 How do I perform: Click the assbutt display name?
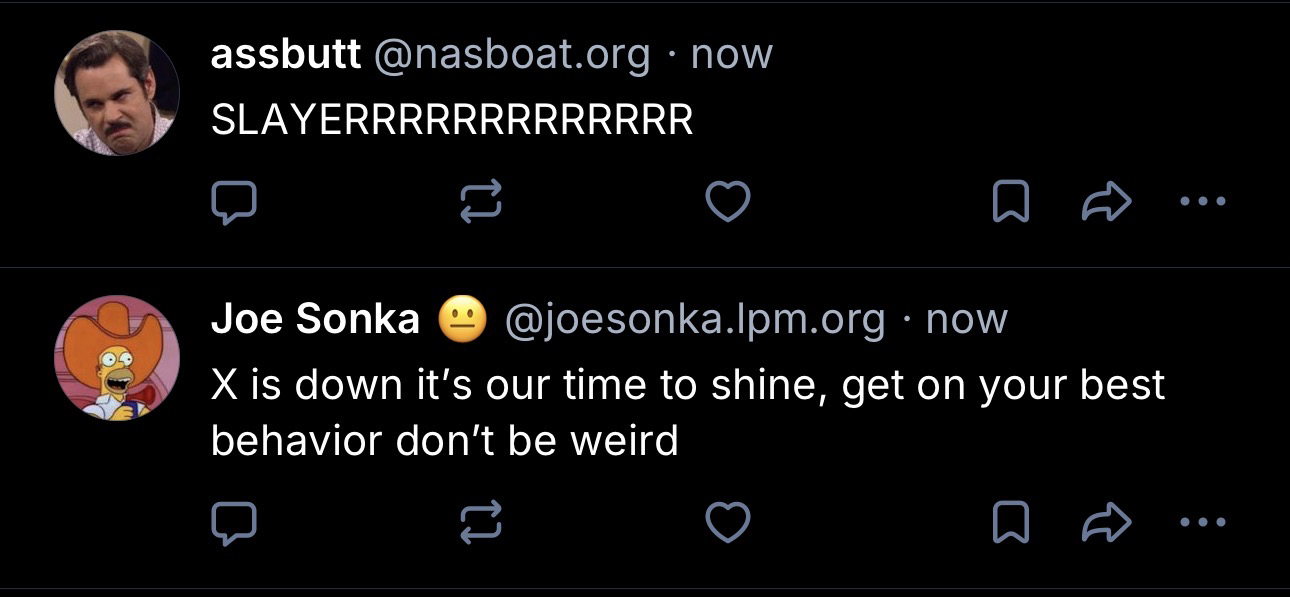tap(286, 54)
